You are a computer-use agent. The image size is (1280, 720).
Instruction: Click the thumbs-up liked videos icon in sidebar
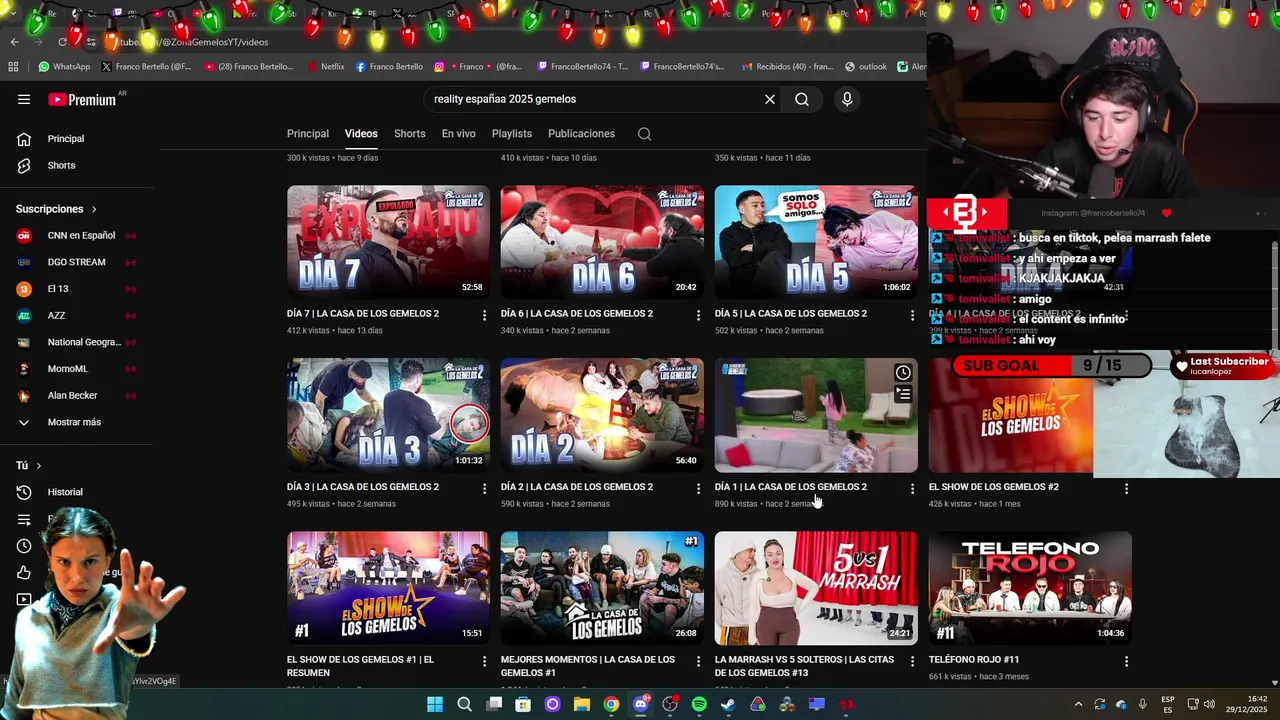tap(24, 573)
